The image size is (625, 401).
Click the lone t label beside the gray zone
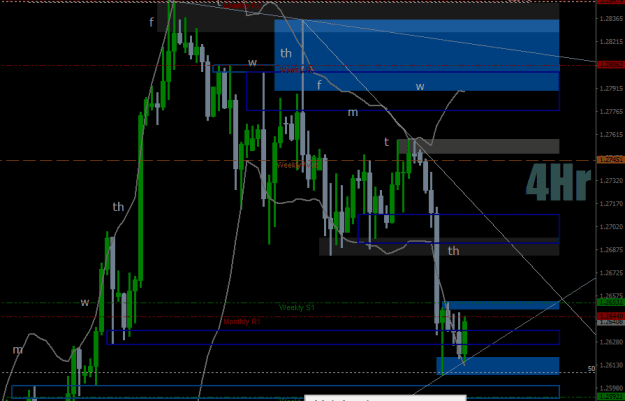coord(386,142)
